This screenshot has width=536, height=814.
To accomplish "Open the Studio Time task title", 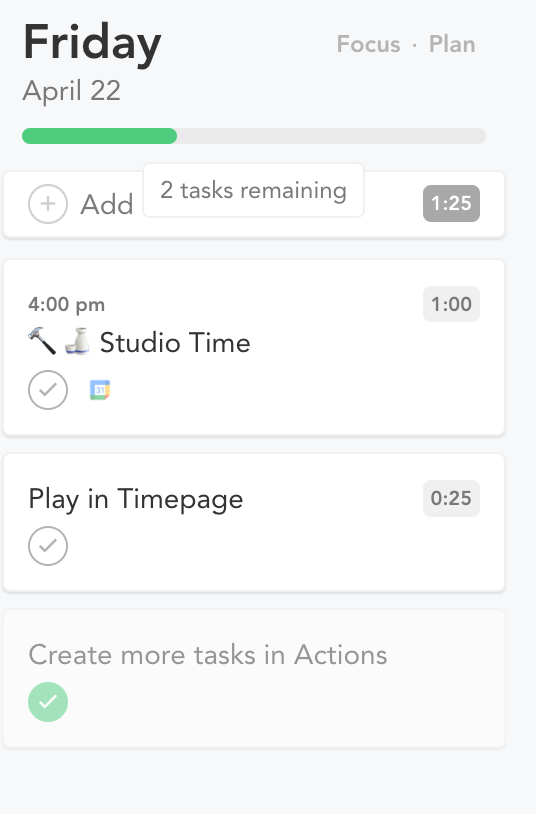I will 175,343.
